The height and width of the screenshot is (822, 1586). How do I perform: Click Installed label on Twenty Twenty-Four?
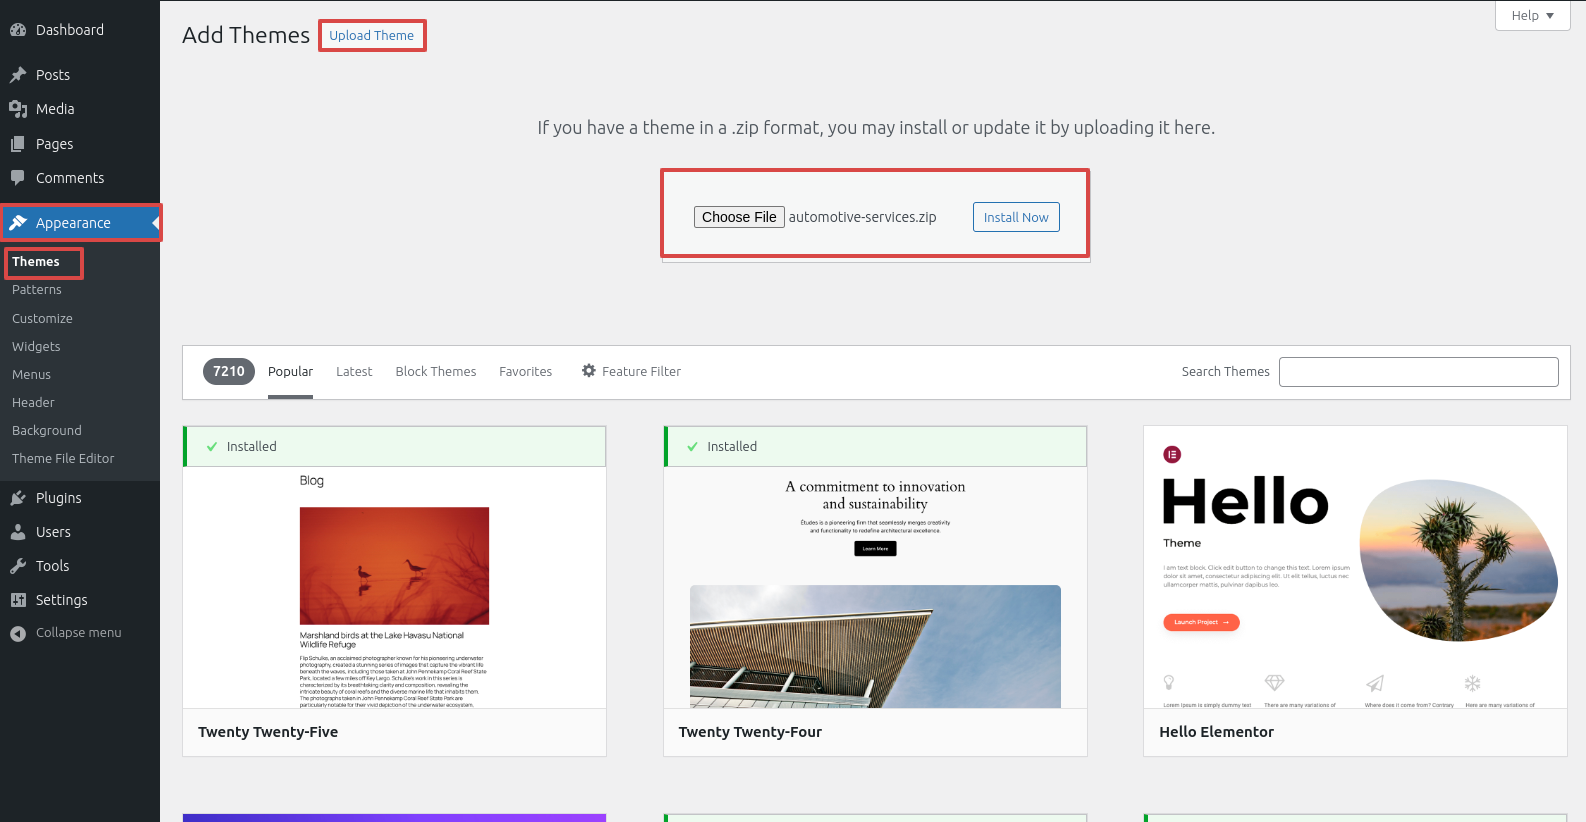(732, 447)
